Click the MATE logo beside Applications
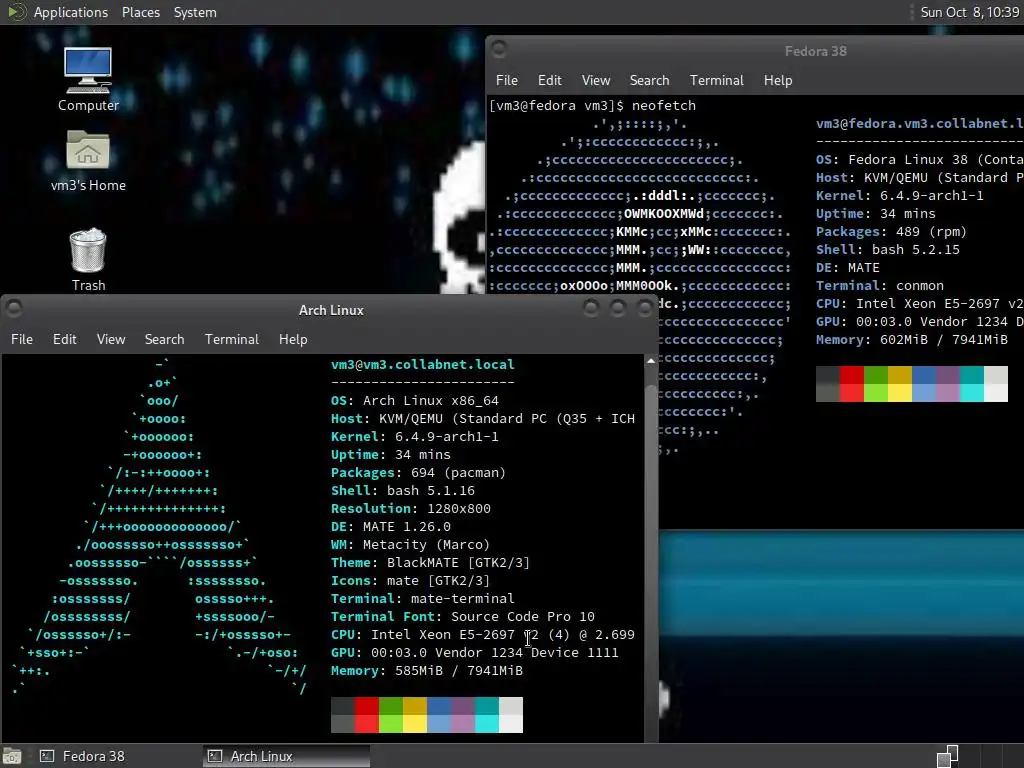The height and width of the screenshot is (768, 1024). click(x=16, y=12)
